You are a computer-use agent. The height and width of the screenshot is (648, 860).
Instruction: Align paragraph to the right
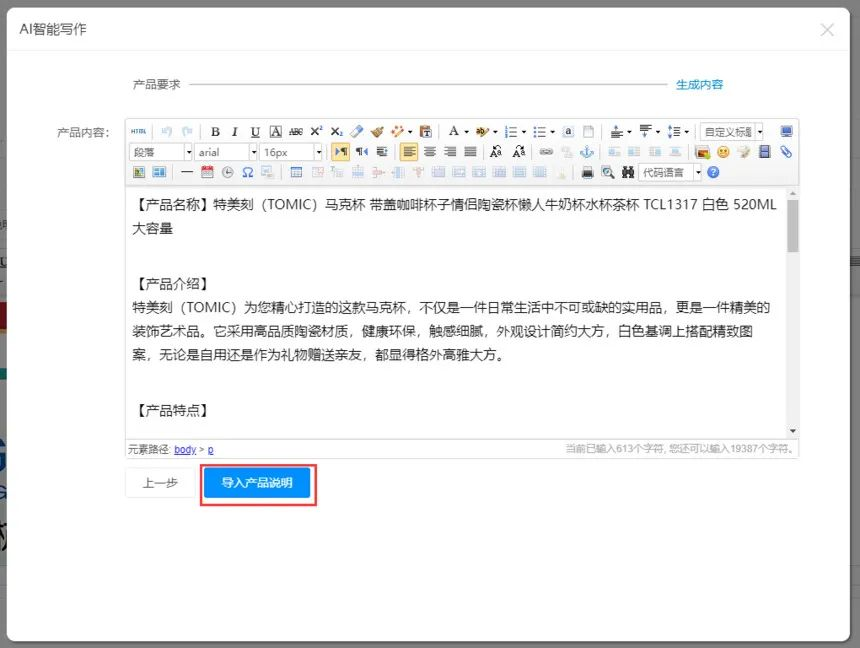tap(450, 152)
